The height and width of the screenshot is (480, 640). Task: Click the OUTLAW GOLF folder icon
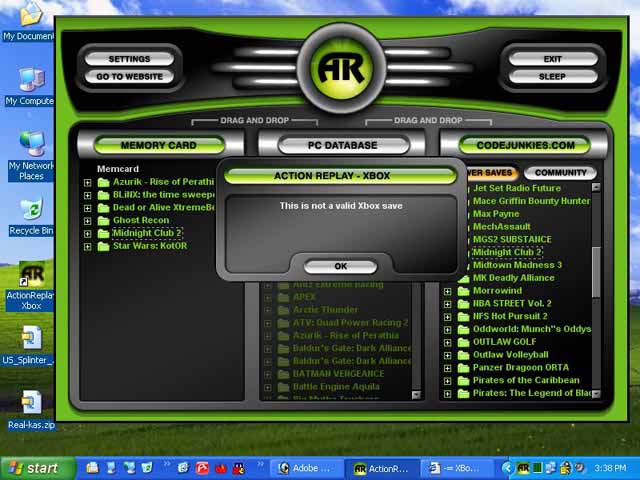pos(463,342)
